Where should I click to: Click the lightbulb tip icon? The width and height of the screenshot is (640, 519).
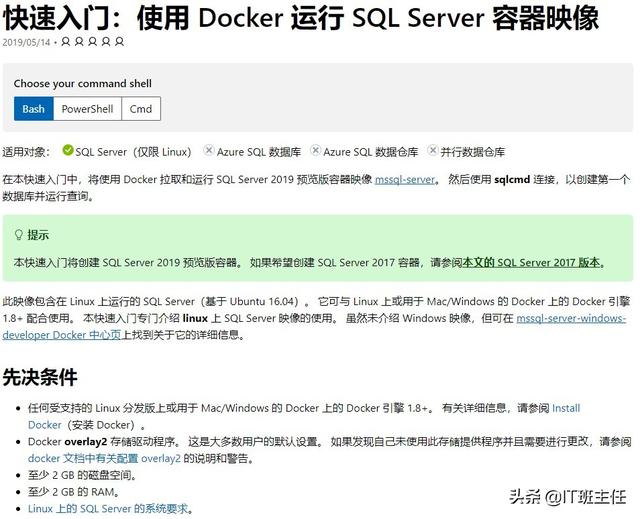click(18, 235)
